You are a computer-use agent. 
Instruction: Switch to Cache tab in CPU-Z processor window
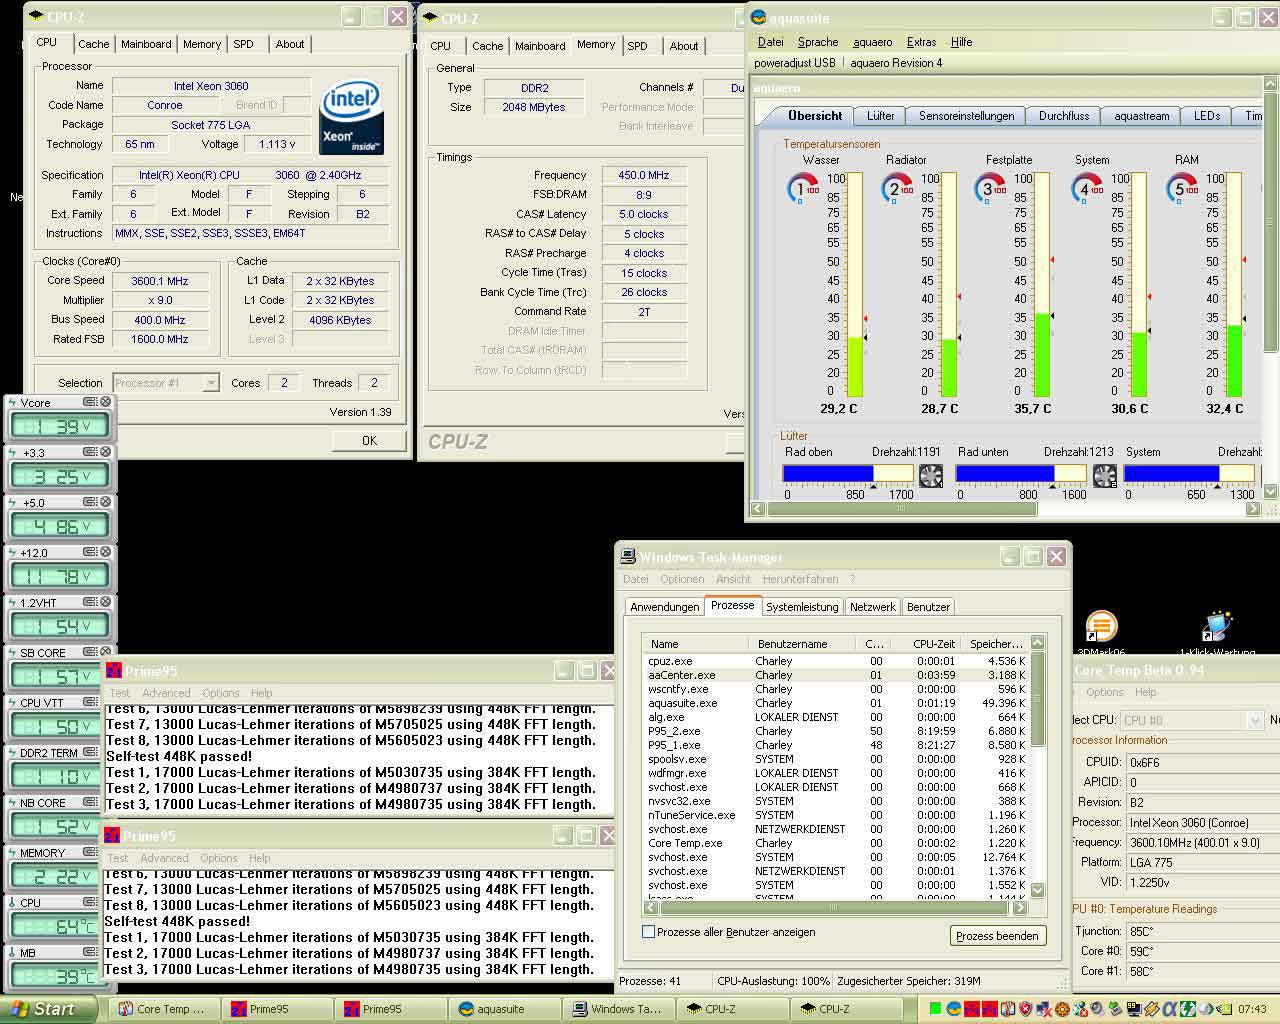tap(94, 44)
